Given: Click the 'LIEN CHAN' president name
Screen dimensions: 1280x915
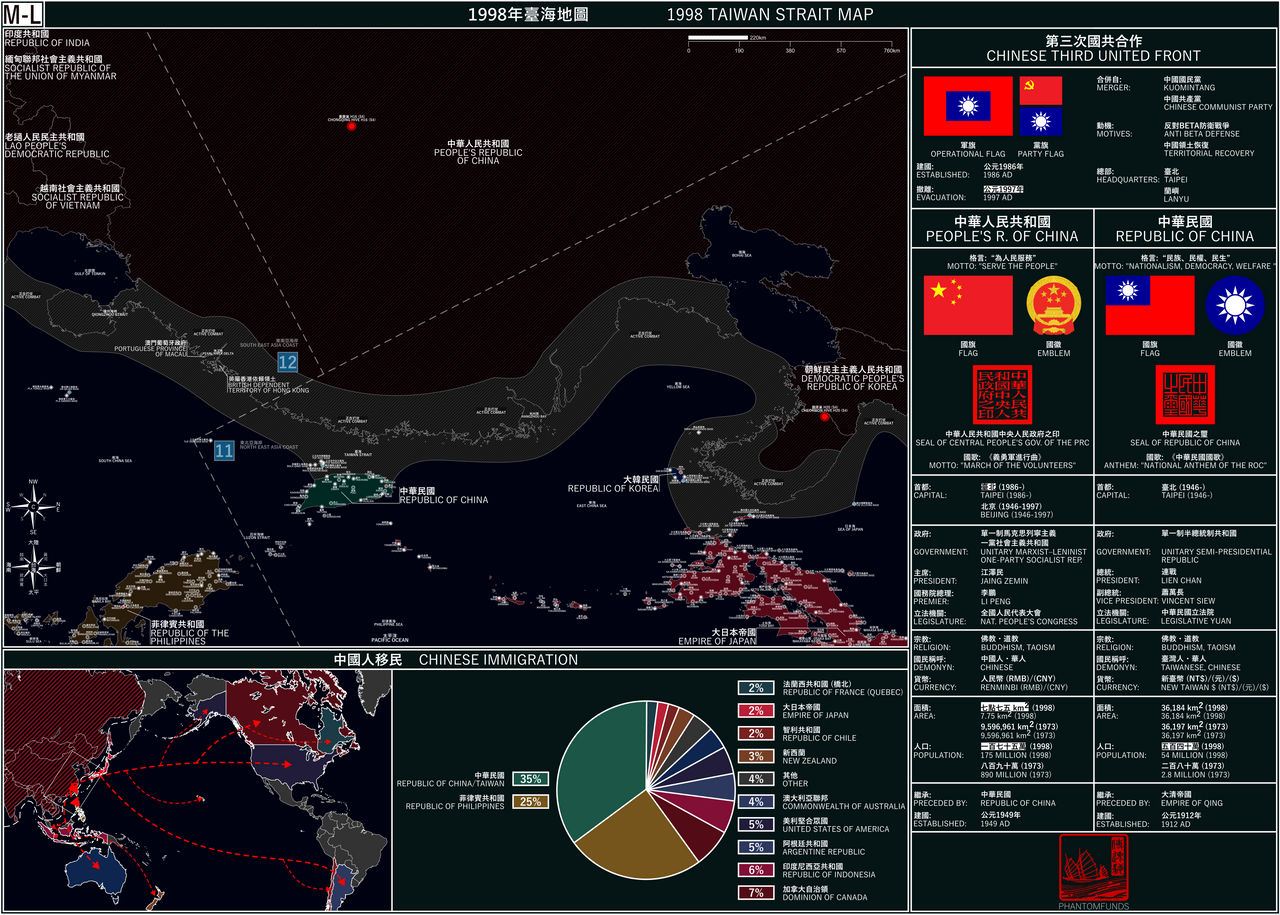Looking at the screenshot, I should click(1182, 581).
